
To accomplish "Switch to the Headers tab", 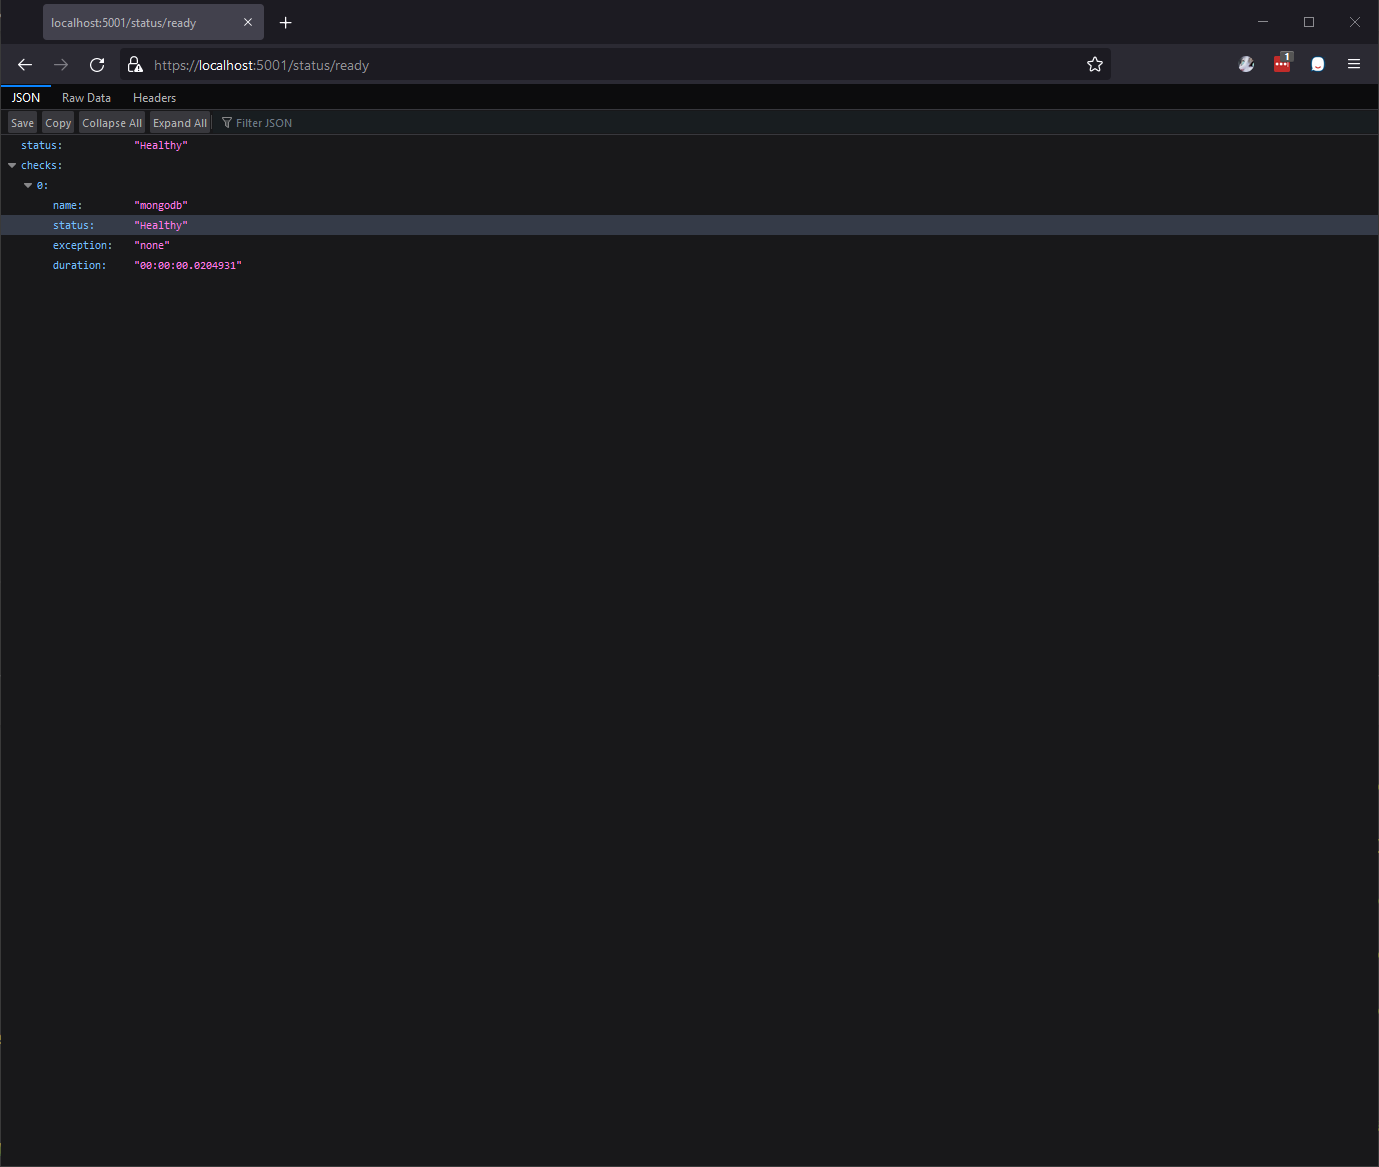I will 154,97.
